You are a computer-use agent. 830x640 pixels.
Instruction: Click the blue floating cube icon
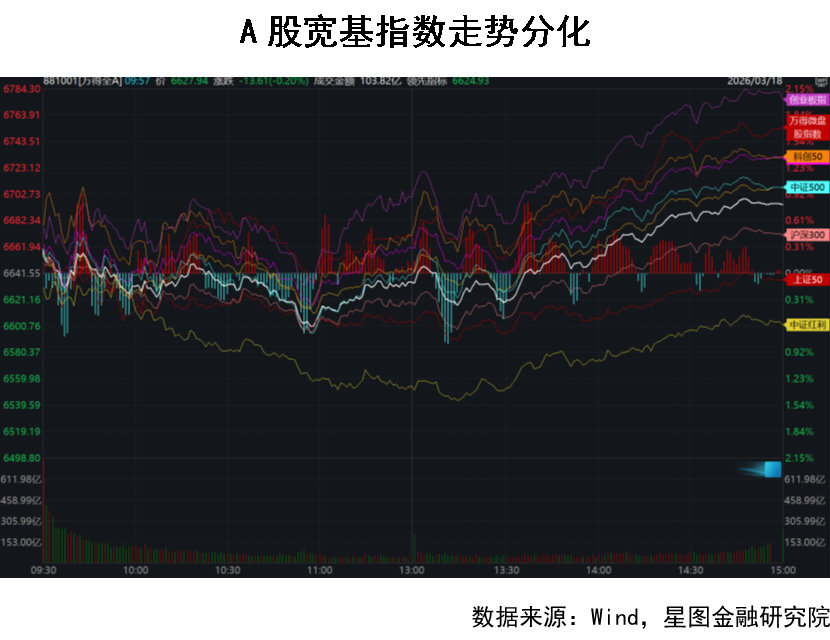[x=771, y=469]
